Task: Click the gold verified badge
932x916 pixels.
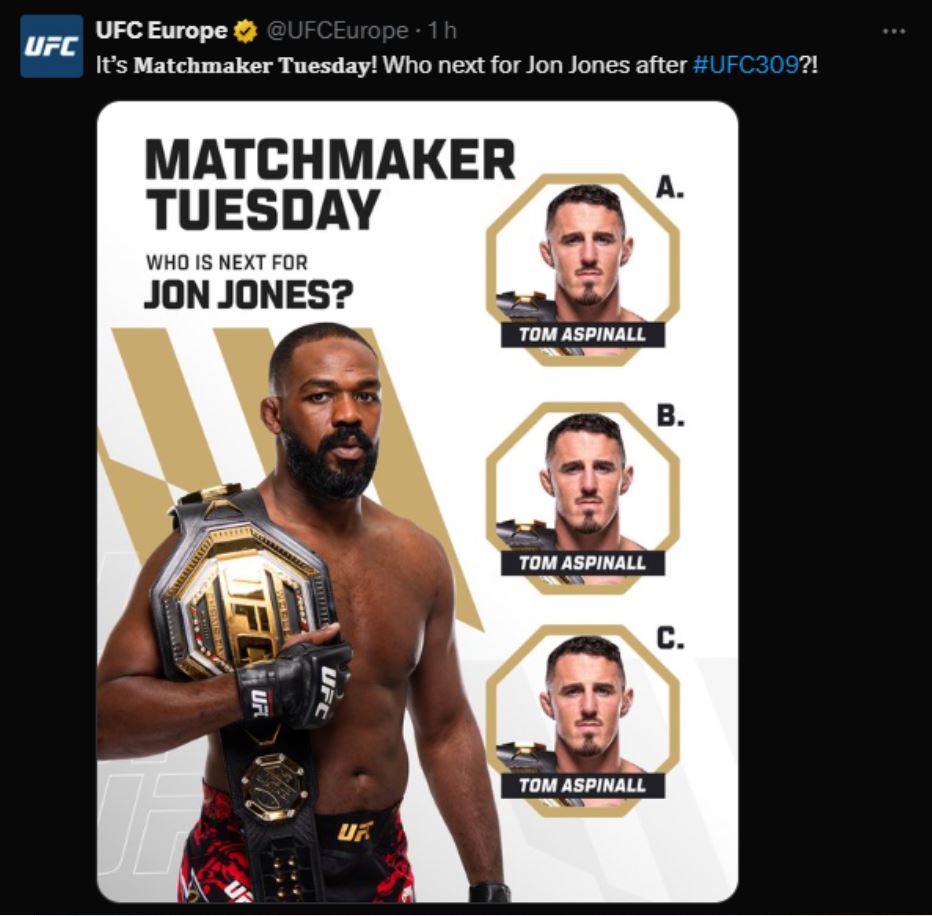Action: coord(245,31)
